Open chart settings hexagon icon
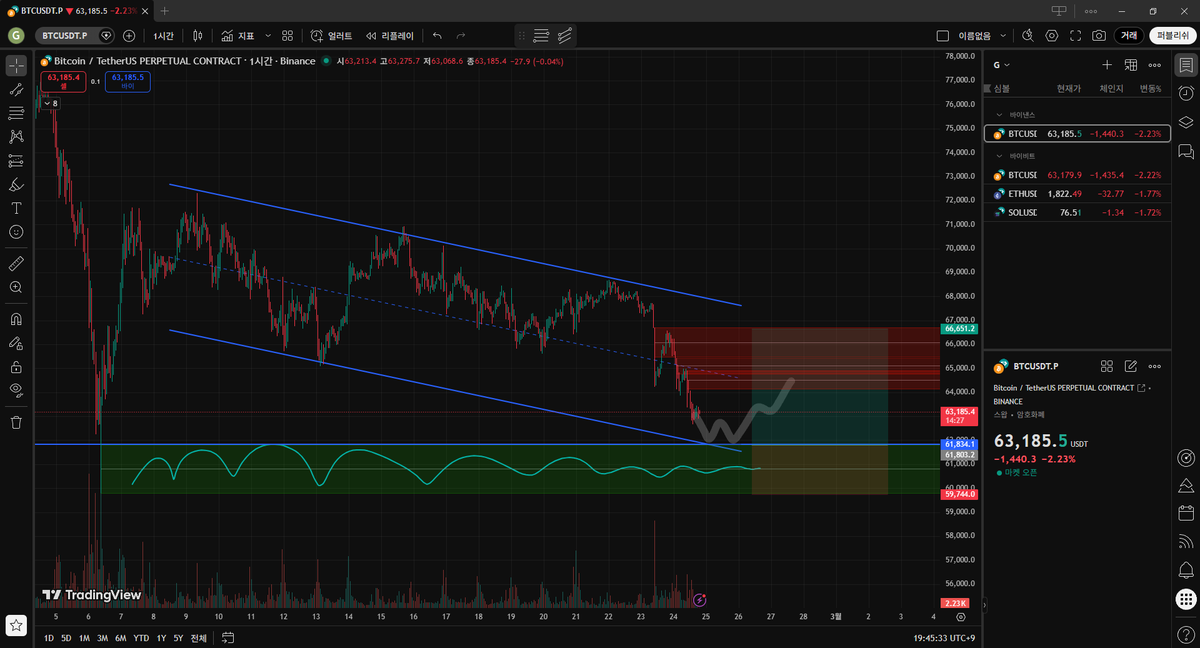The width and height of the screenshot is (1200, 648). click(1051, 35)
